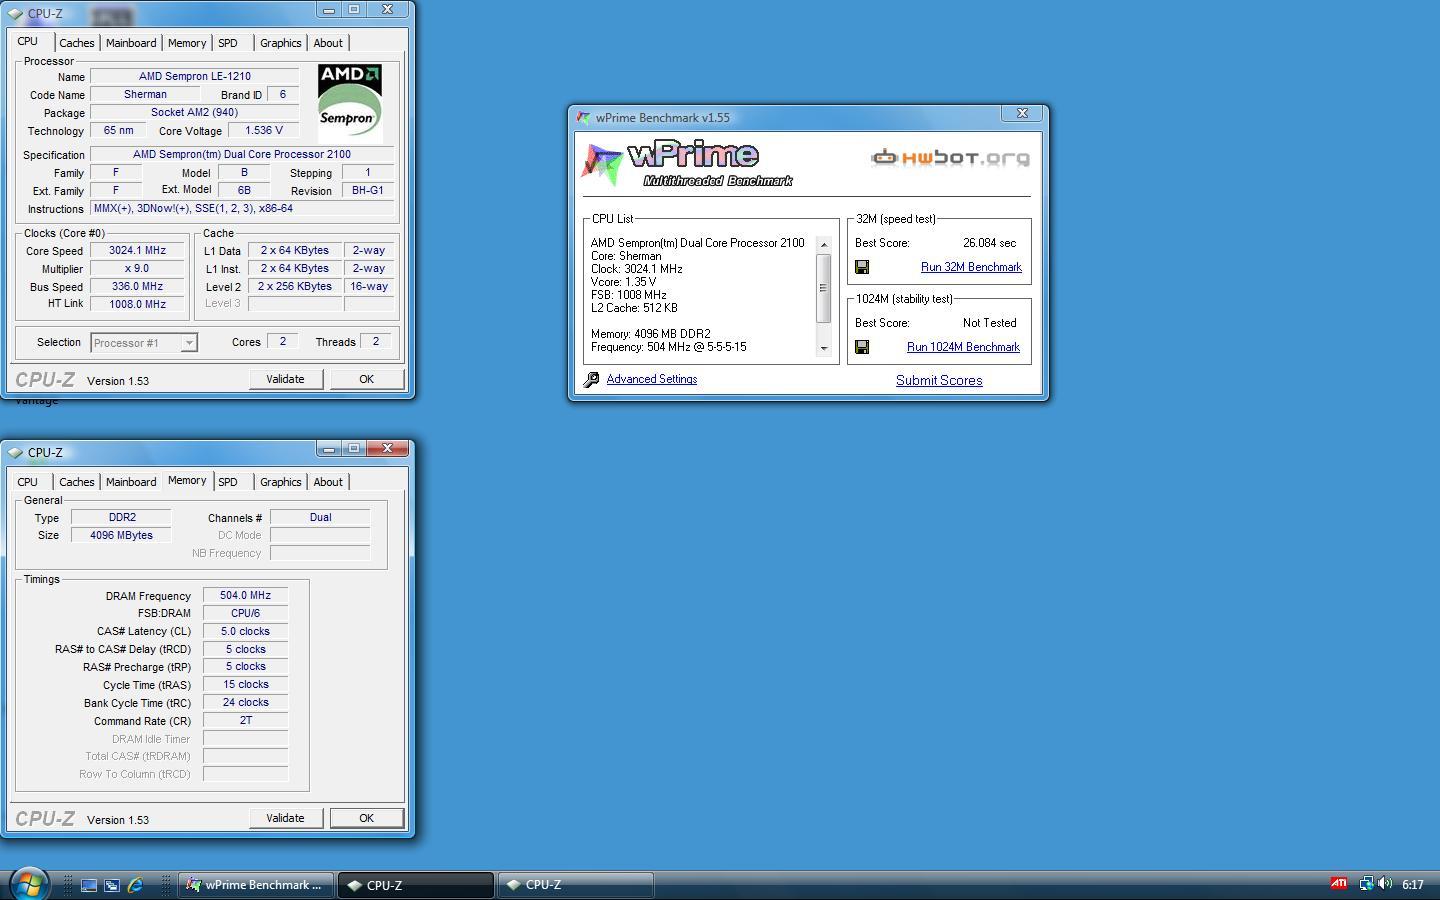Open Mainboard tab in lower CPU-Z window

[131, 482]
